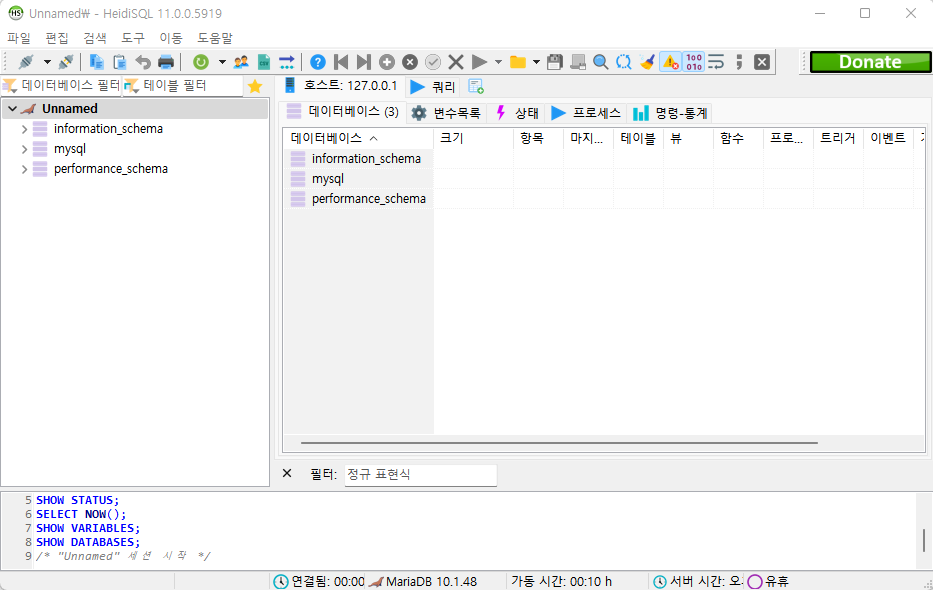Image resolution: width=933 pixels, height=590 pixels.
Task: Switch to the 프로세스 tab
Action: [x=586, y=113]
